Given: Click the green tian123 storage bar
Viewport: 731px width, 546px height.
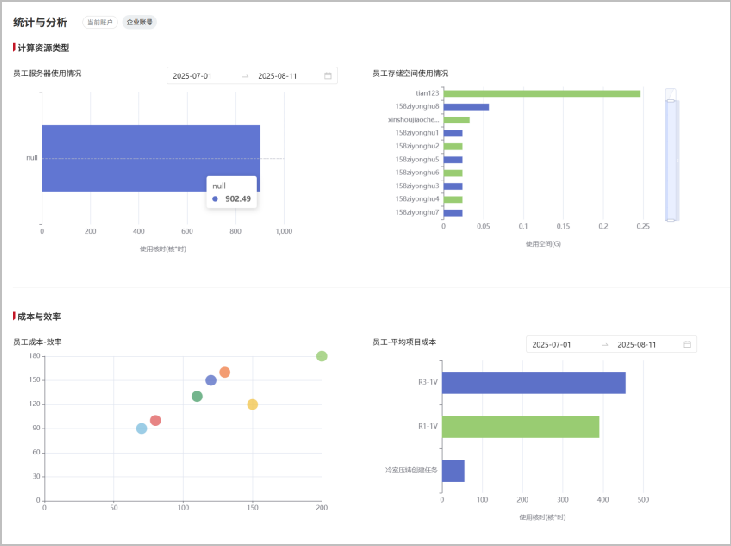Looking at the screenshot, I should click(541, 94).
